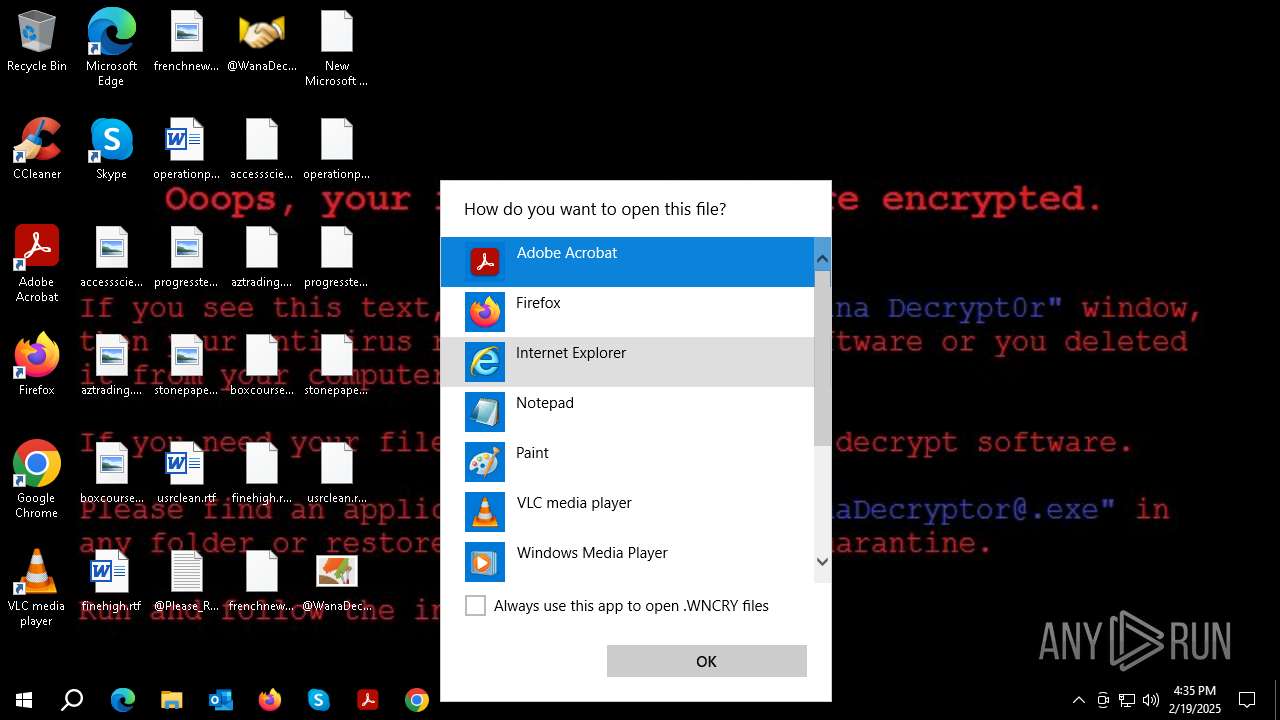Launch Microsoft Edge from the taskbar
The width and height of the screenshot is (1280, 720).
(x=122, y=700)
